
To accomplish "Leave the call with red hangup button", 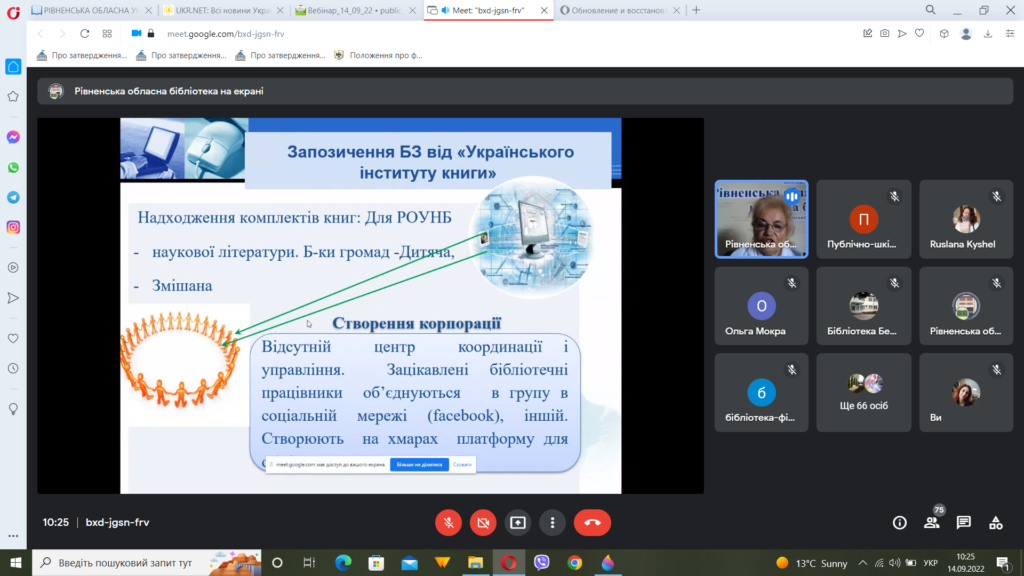I will click(592, 522).
